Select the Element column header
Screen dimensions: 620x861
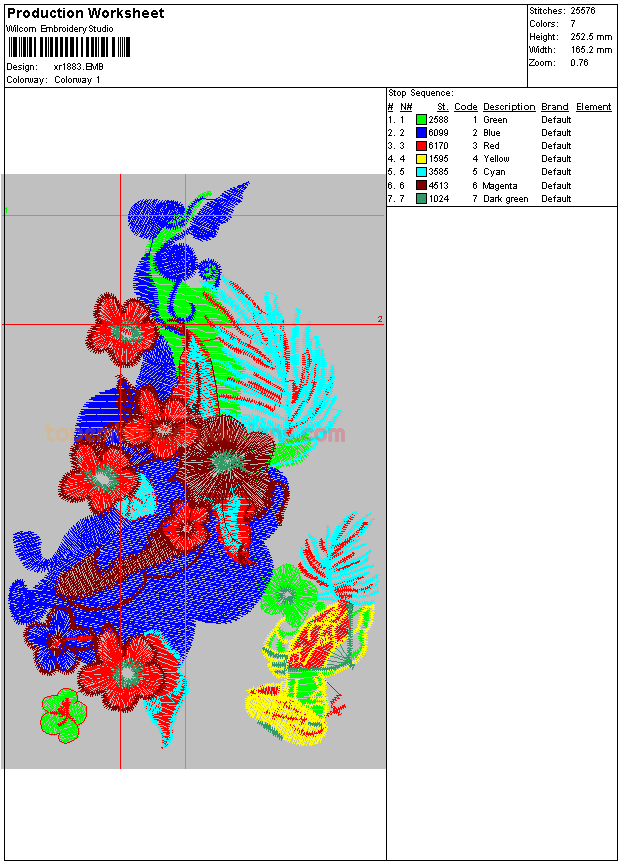(x=593, y=107)
